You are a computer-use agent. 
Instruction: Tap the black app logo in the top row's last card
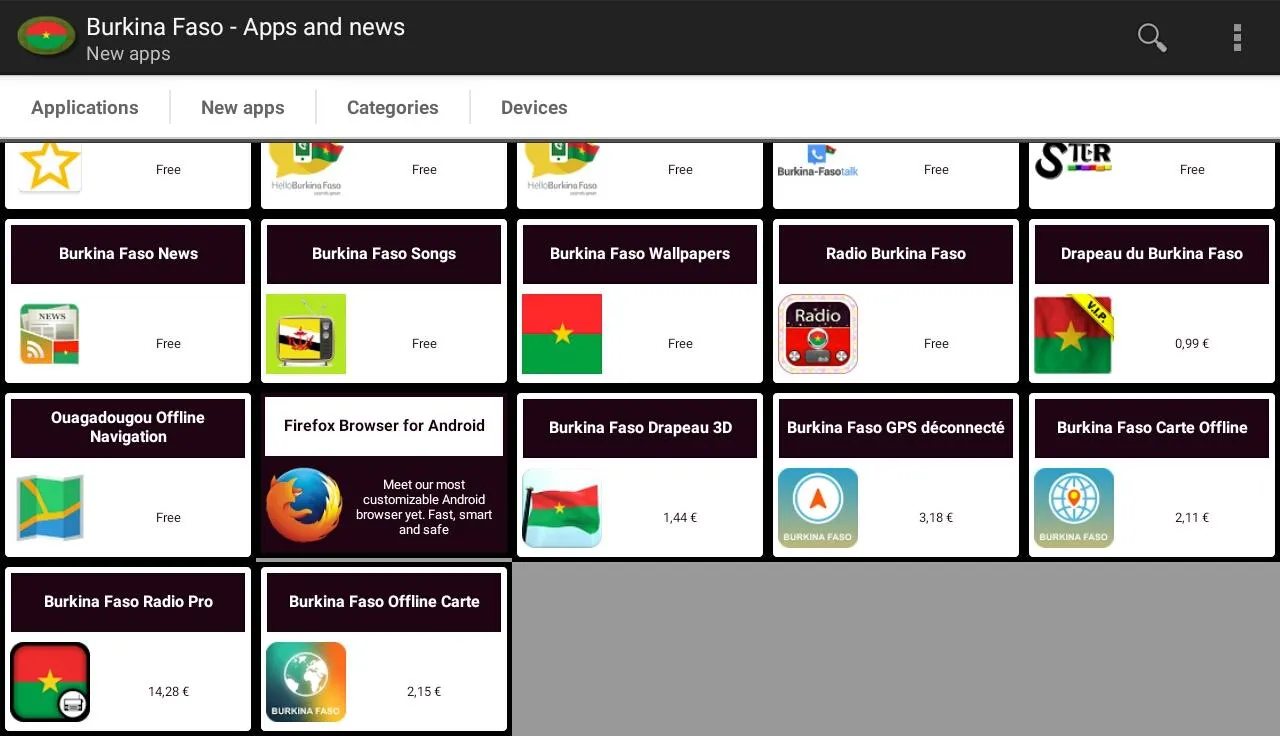point(1073,160)
